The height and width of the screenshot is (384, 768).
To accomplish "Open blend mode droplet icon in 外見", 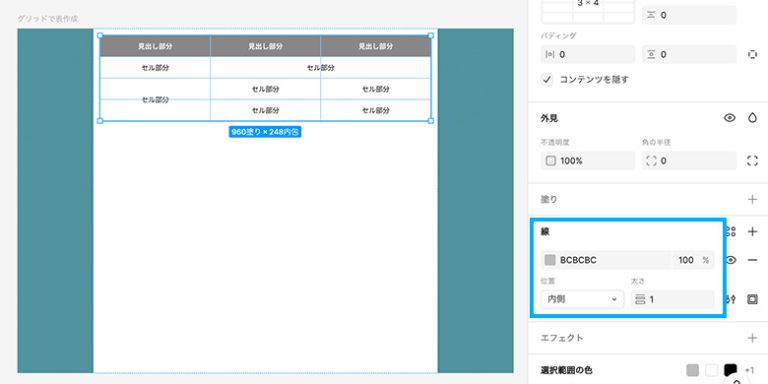I will coord(752,118).
